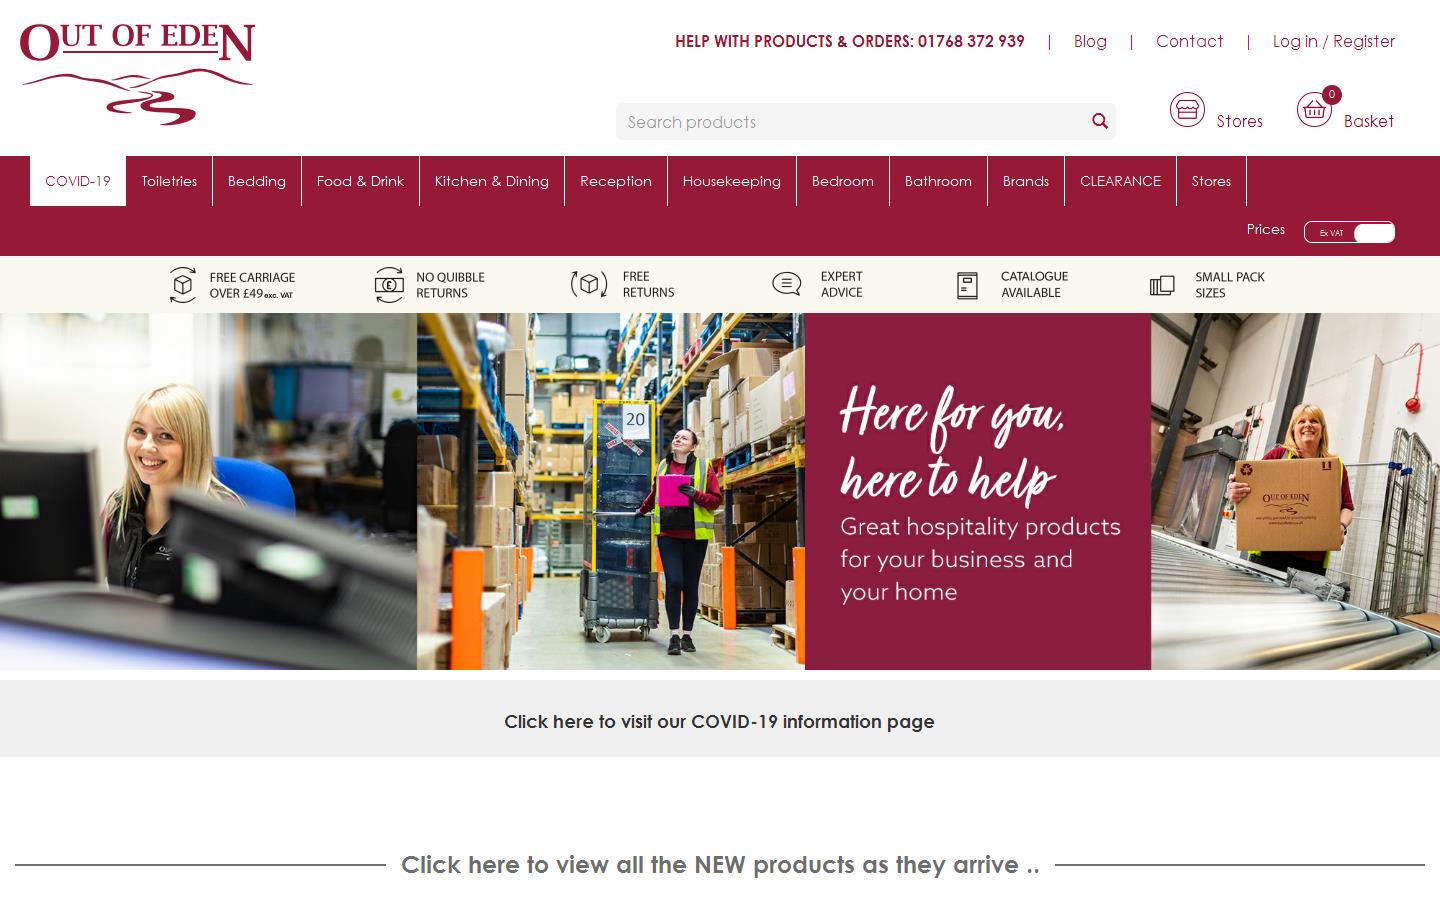Open the shopping basket icon
The height and width of the screenshot is (900, 1440).
click(x=1314, y=110)
